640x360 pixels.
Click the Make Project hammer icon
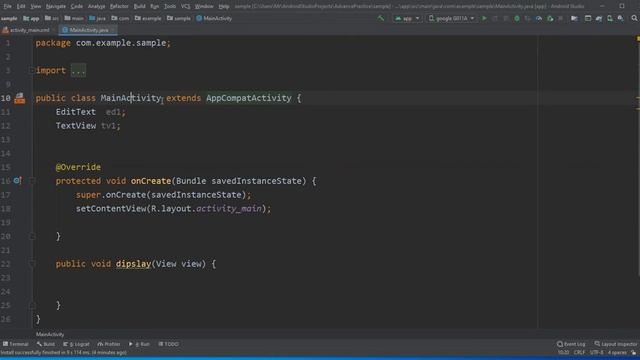pyautogui.click(x=380, y=18)
